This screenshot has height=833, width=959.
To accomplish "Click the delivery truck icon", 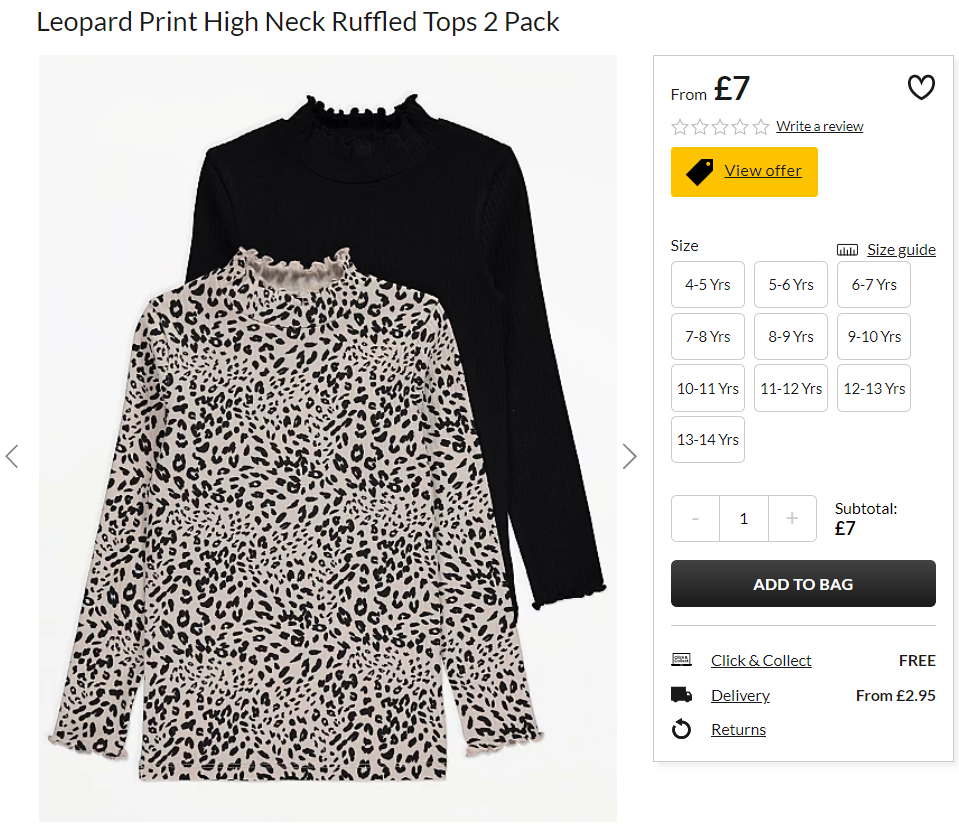I will pos(681,695).
